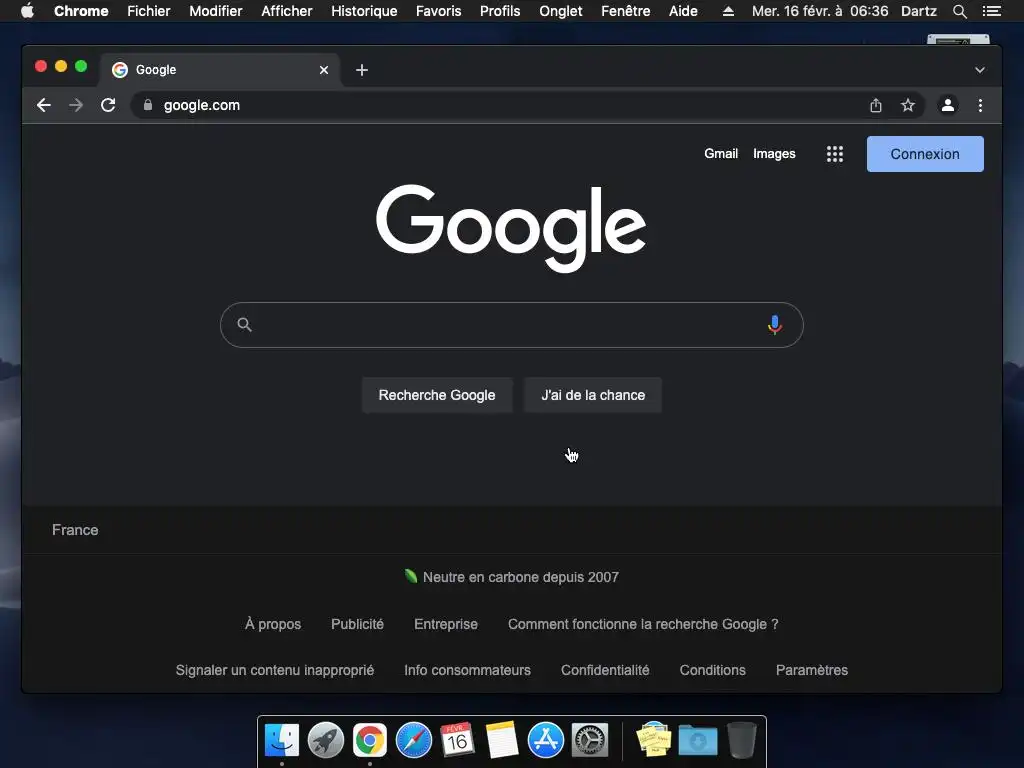Open the Fichier menu
The height and width of the screenshot is (768, 1024).
tap(149, 11)
